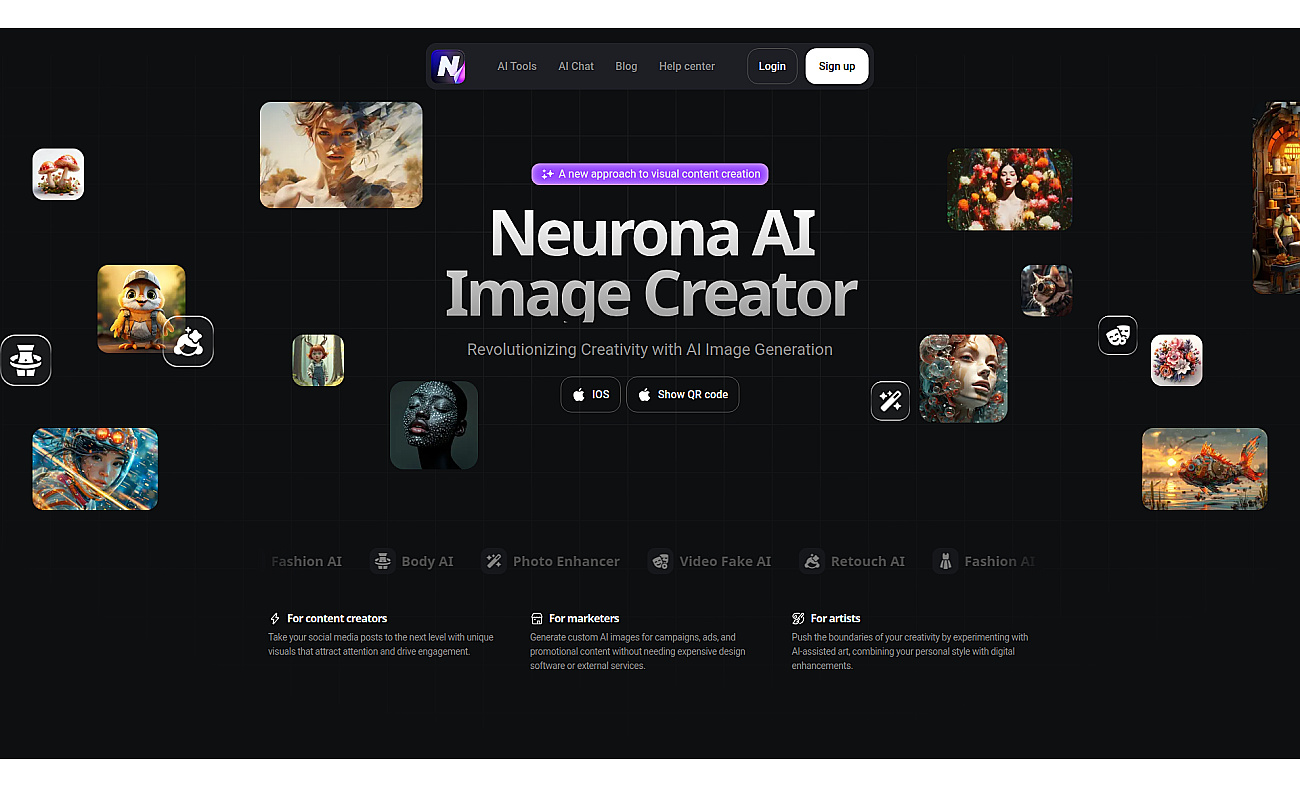The image size is (1300, 788).
Task: Click the Show QR code button
Action: coord(683,395)
